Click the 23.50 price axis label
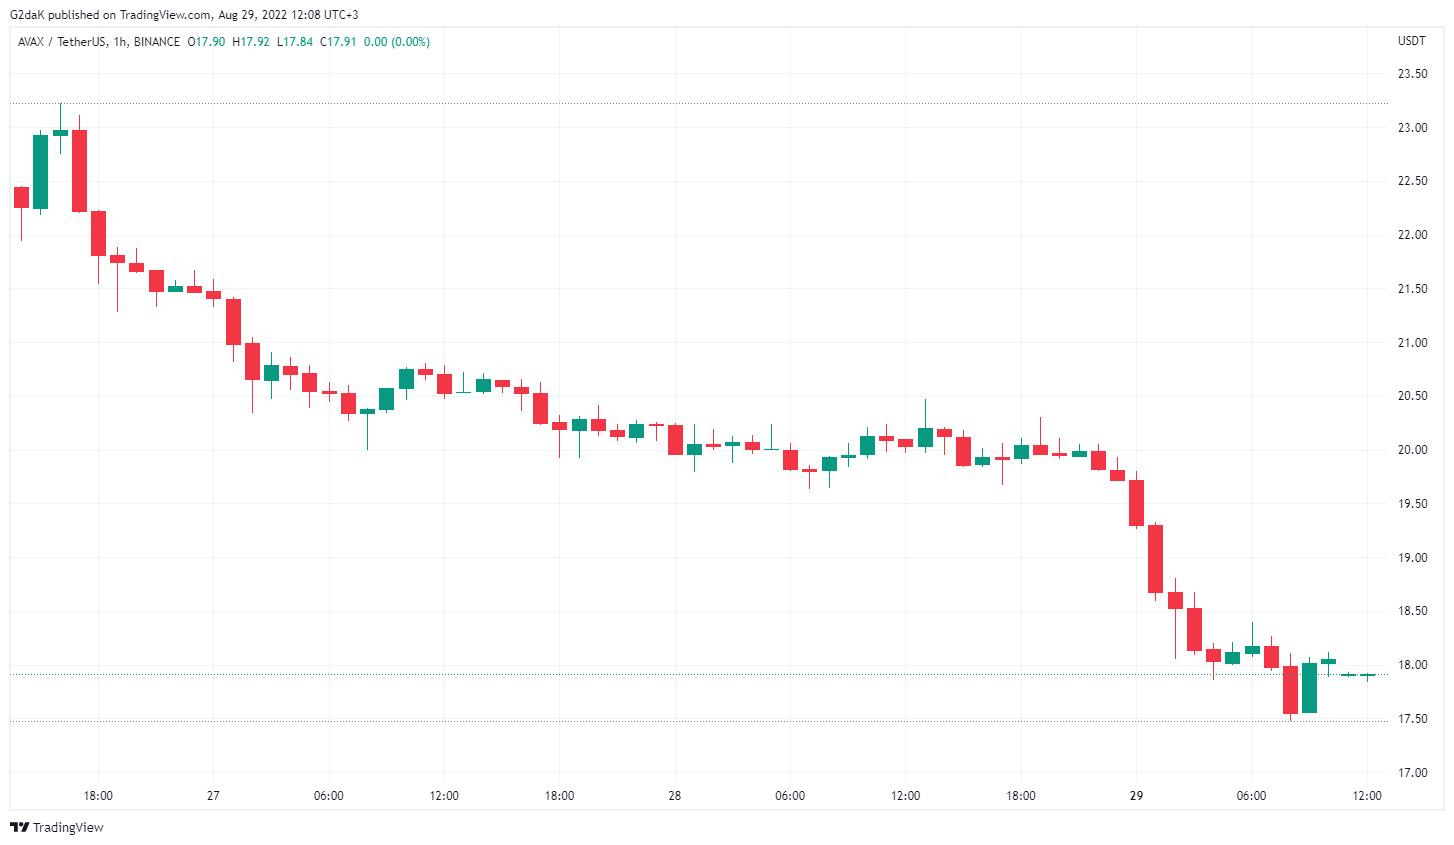 coord(1412,74)
